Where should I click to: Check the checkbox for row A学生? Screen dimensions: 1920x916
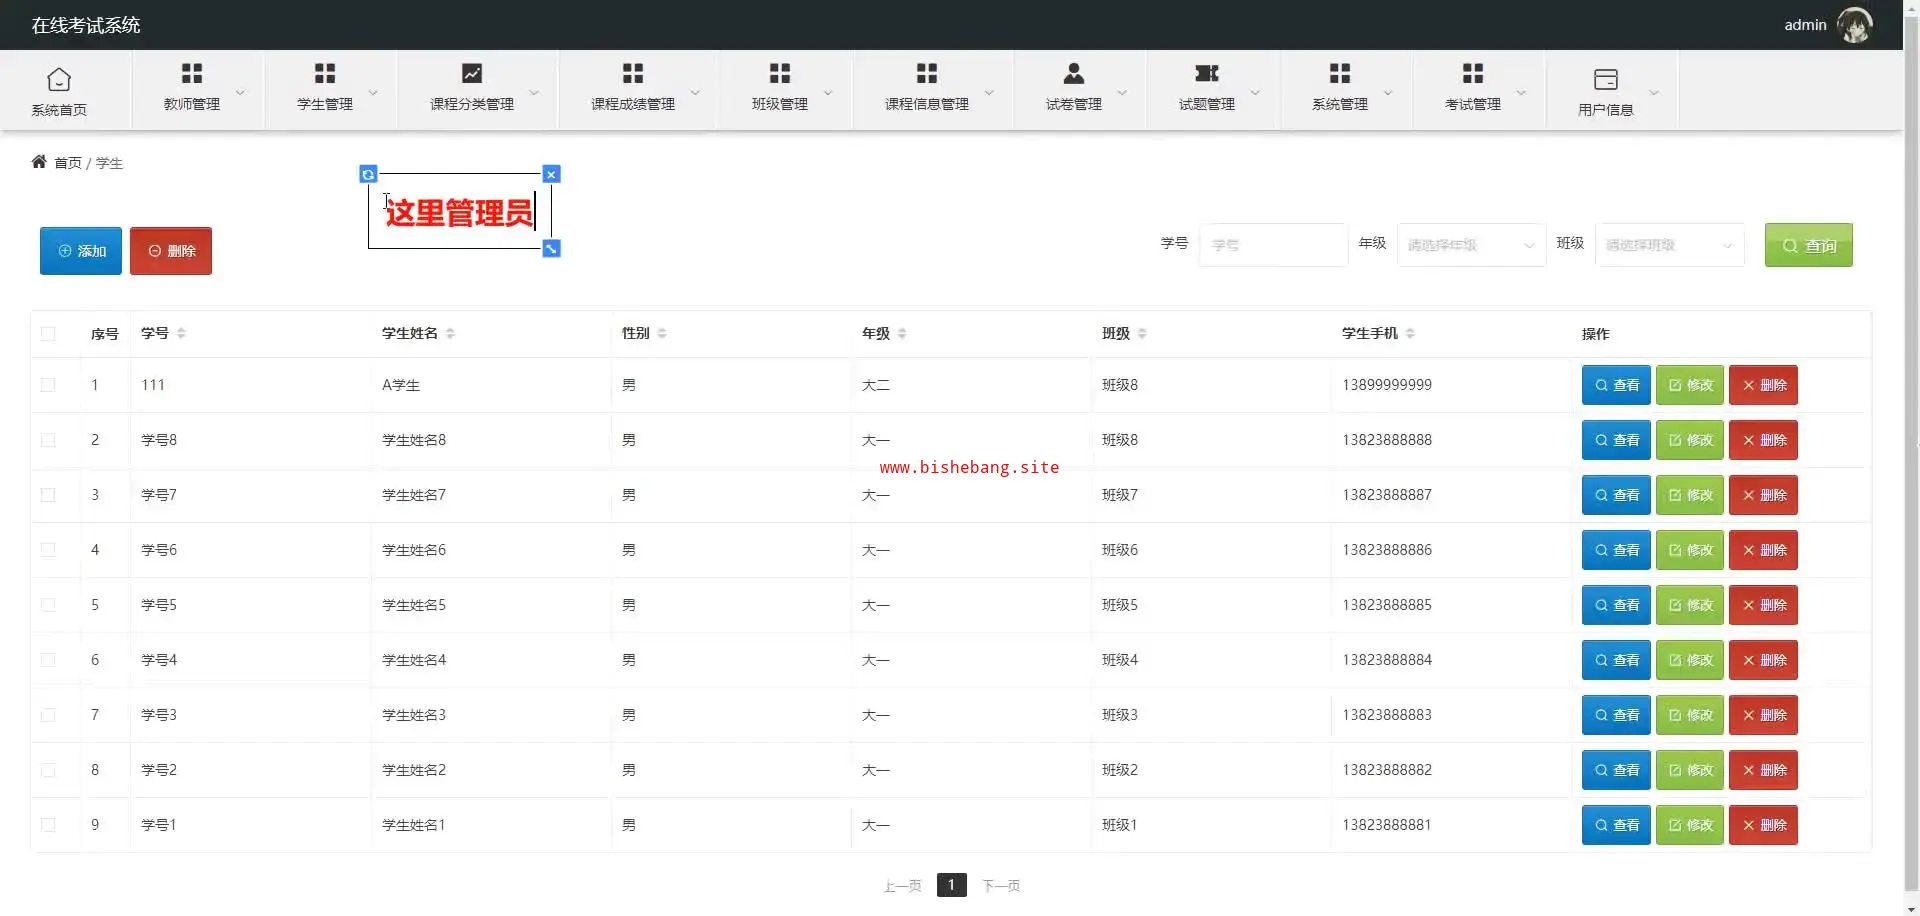(48, 385)
